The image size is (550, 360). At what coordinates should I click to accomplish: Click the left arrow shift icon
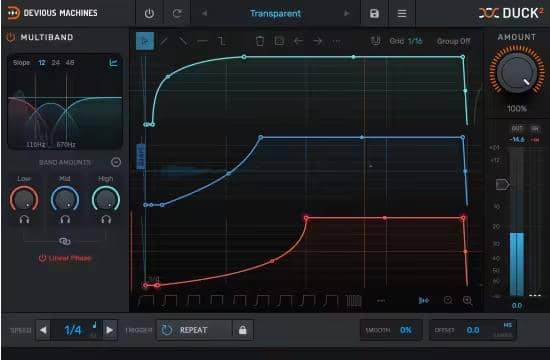[299, 41]
